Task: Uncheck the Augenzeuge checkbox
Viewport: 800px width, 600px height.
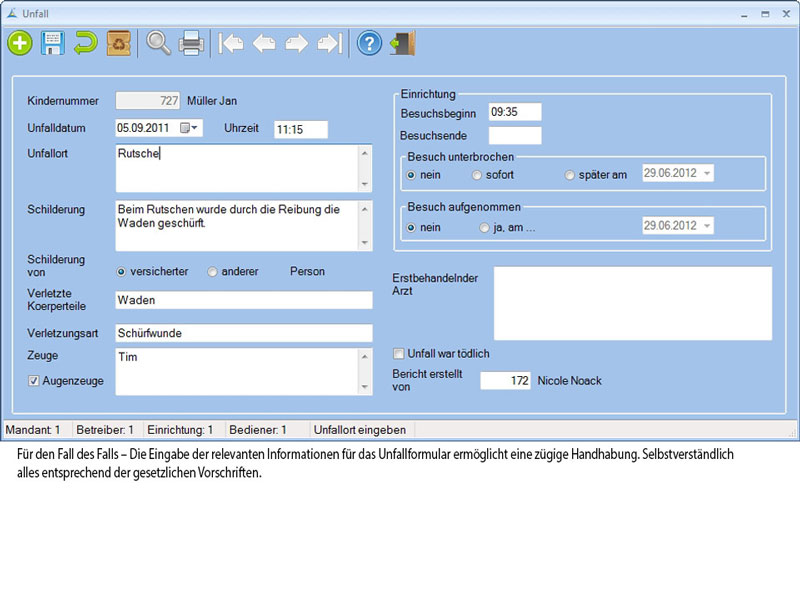Action: click(x=34, y=381)
